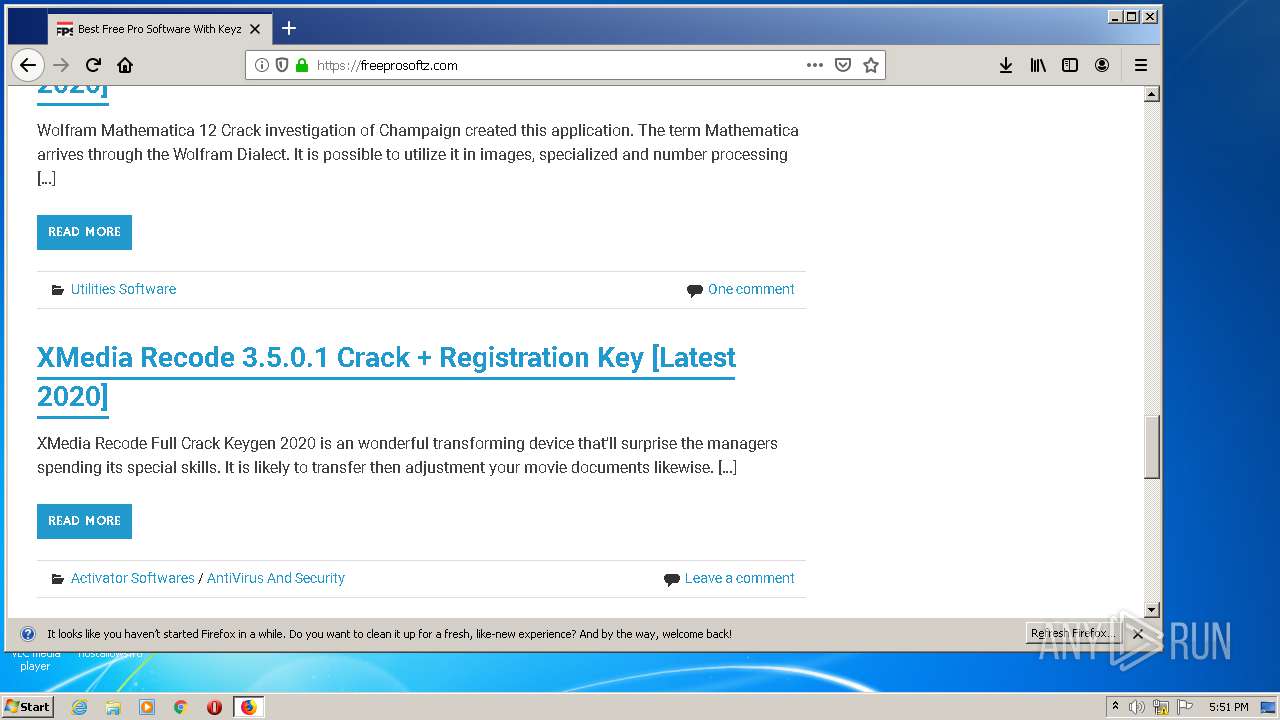Open the Windows Start menu

28,706
